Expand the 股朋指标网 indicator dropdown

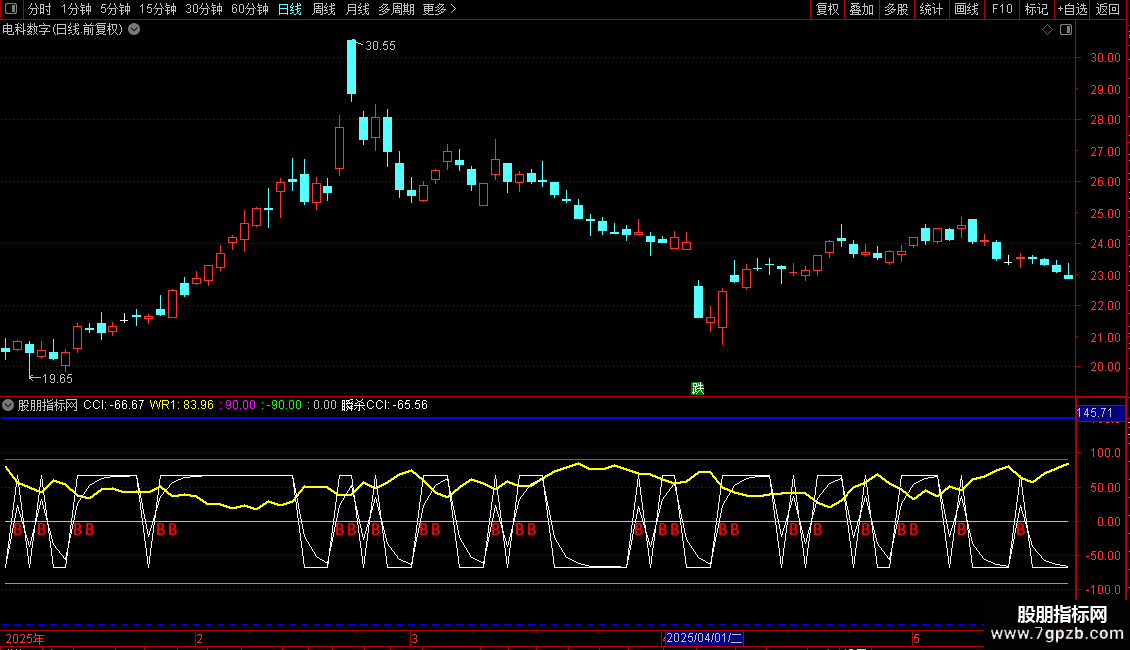9,405
